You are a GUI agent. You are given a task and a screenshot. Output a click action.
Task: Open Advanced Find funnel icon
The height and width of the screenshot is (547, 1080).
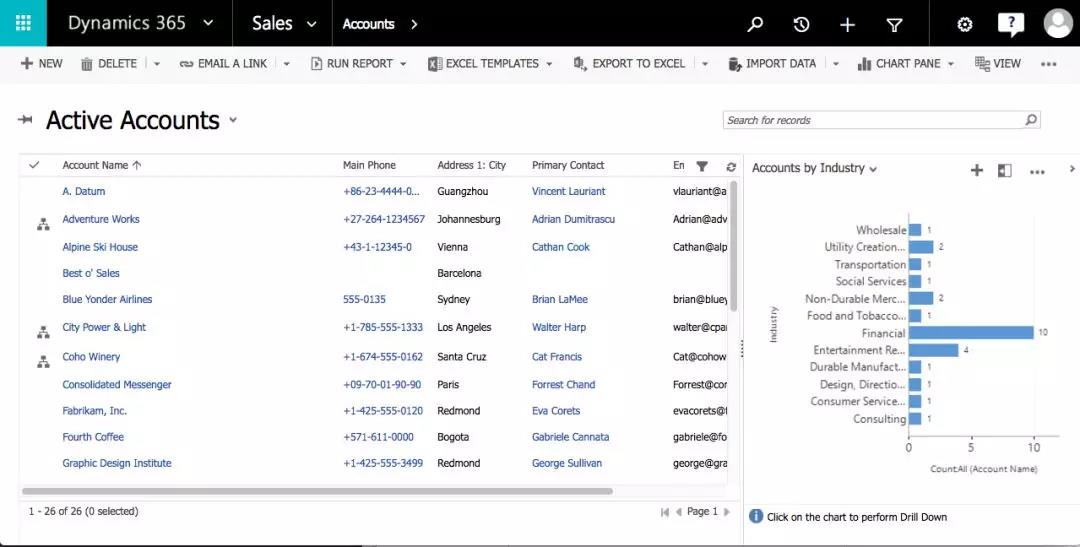coord(894,24)
